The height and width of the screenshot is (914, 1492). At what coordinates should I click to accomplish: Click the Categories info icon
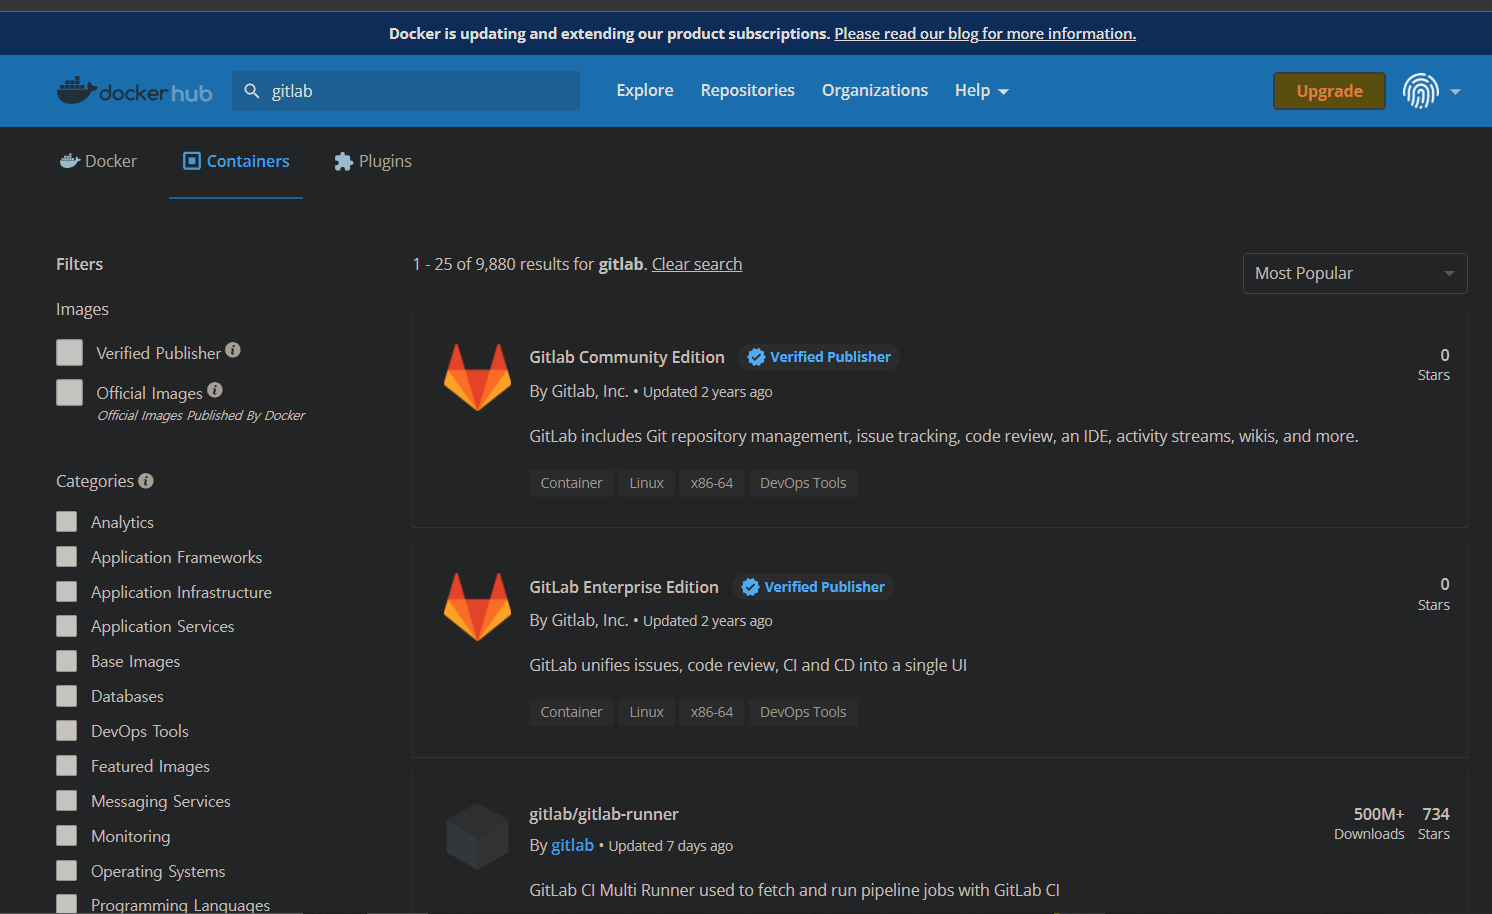coord(146,481)
